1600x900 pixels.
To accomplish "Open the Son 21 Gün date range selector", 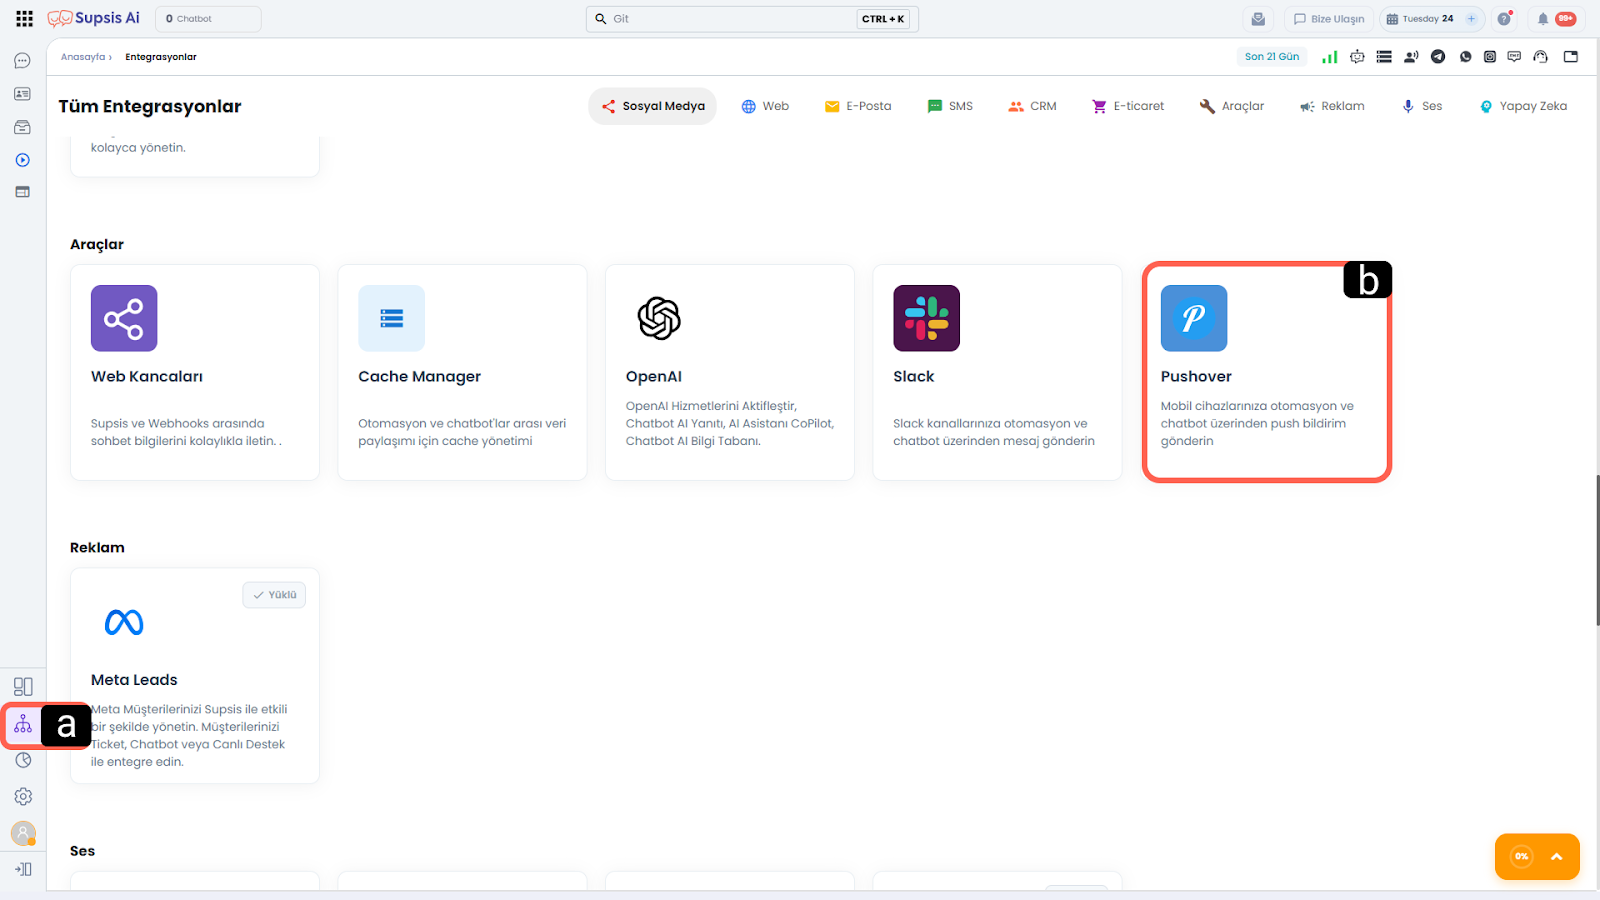I will [x=1271, y=57].
